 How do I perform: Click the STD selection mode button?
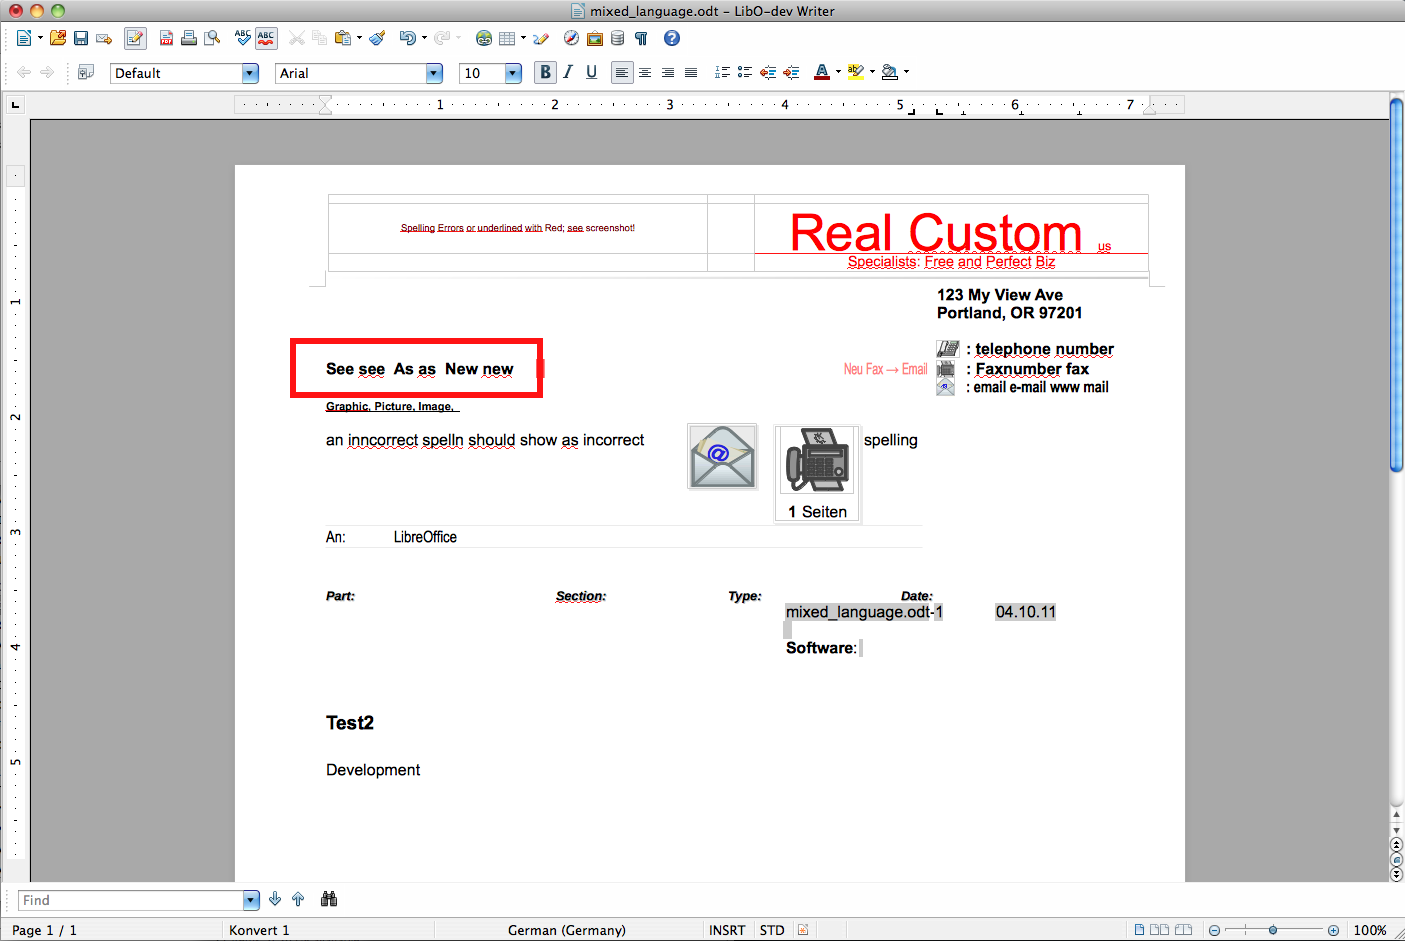point(771,930)
